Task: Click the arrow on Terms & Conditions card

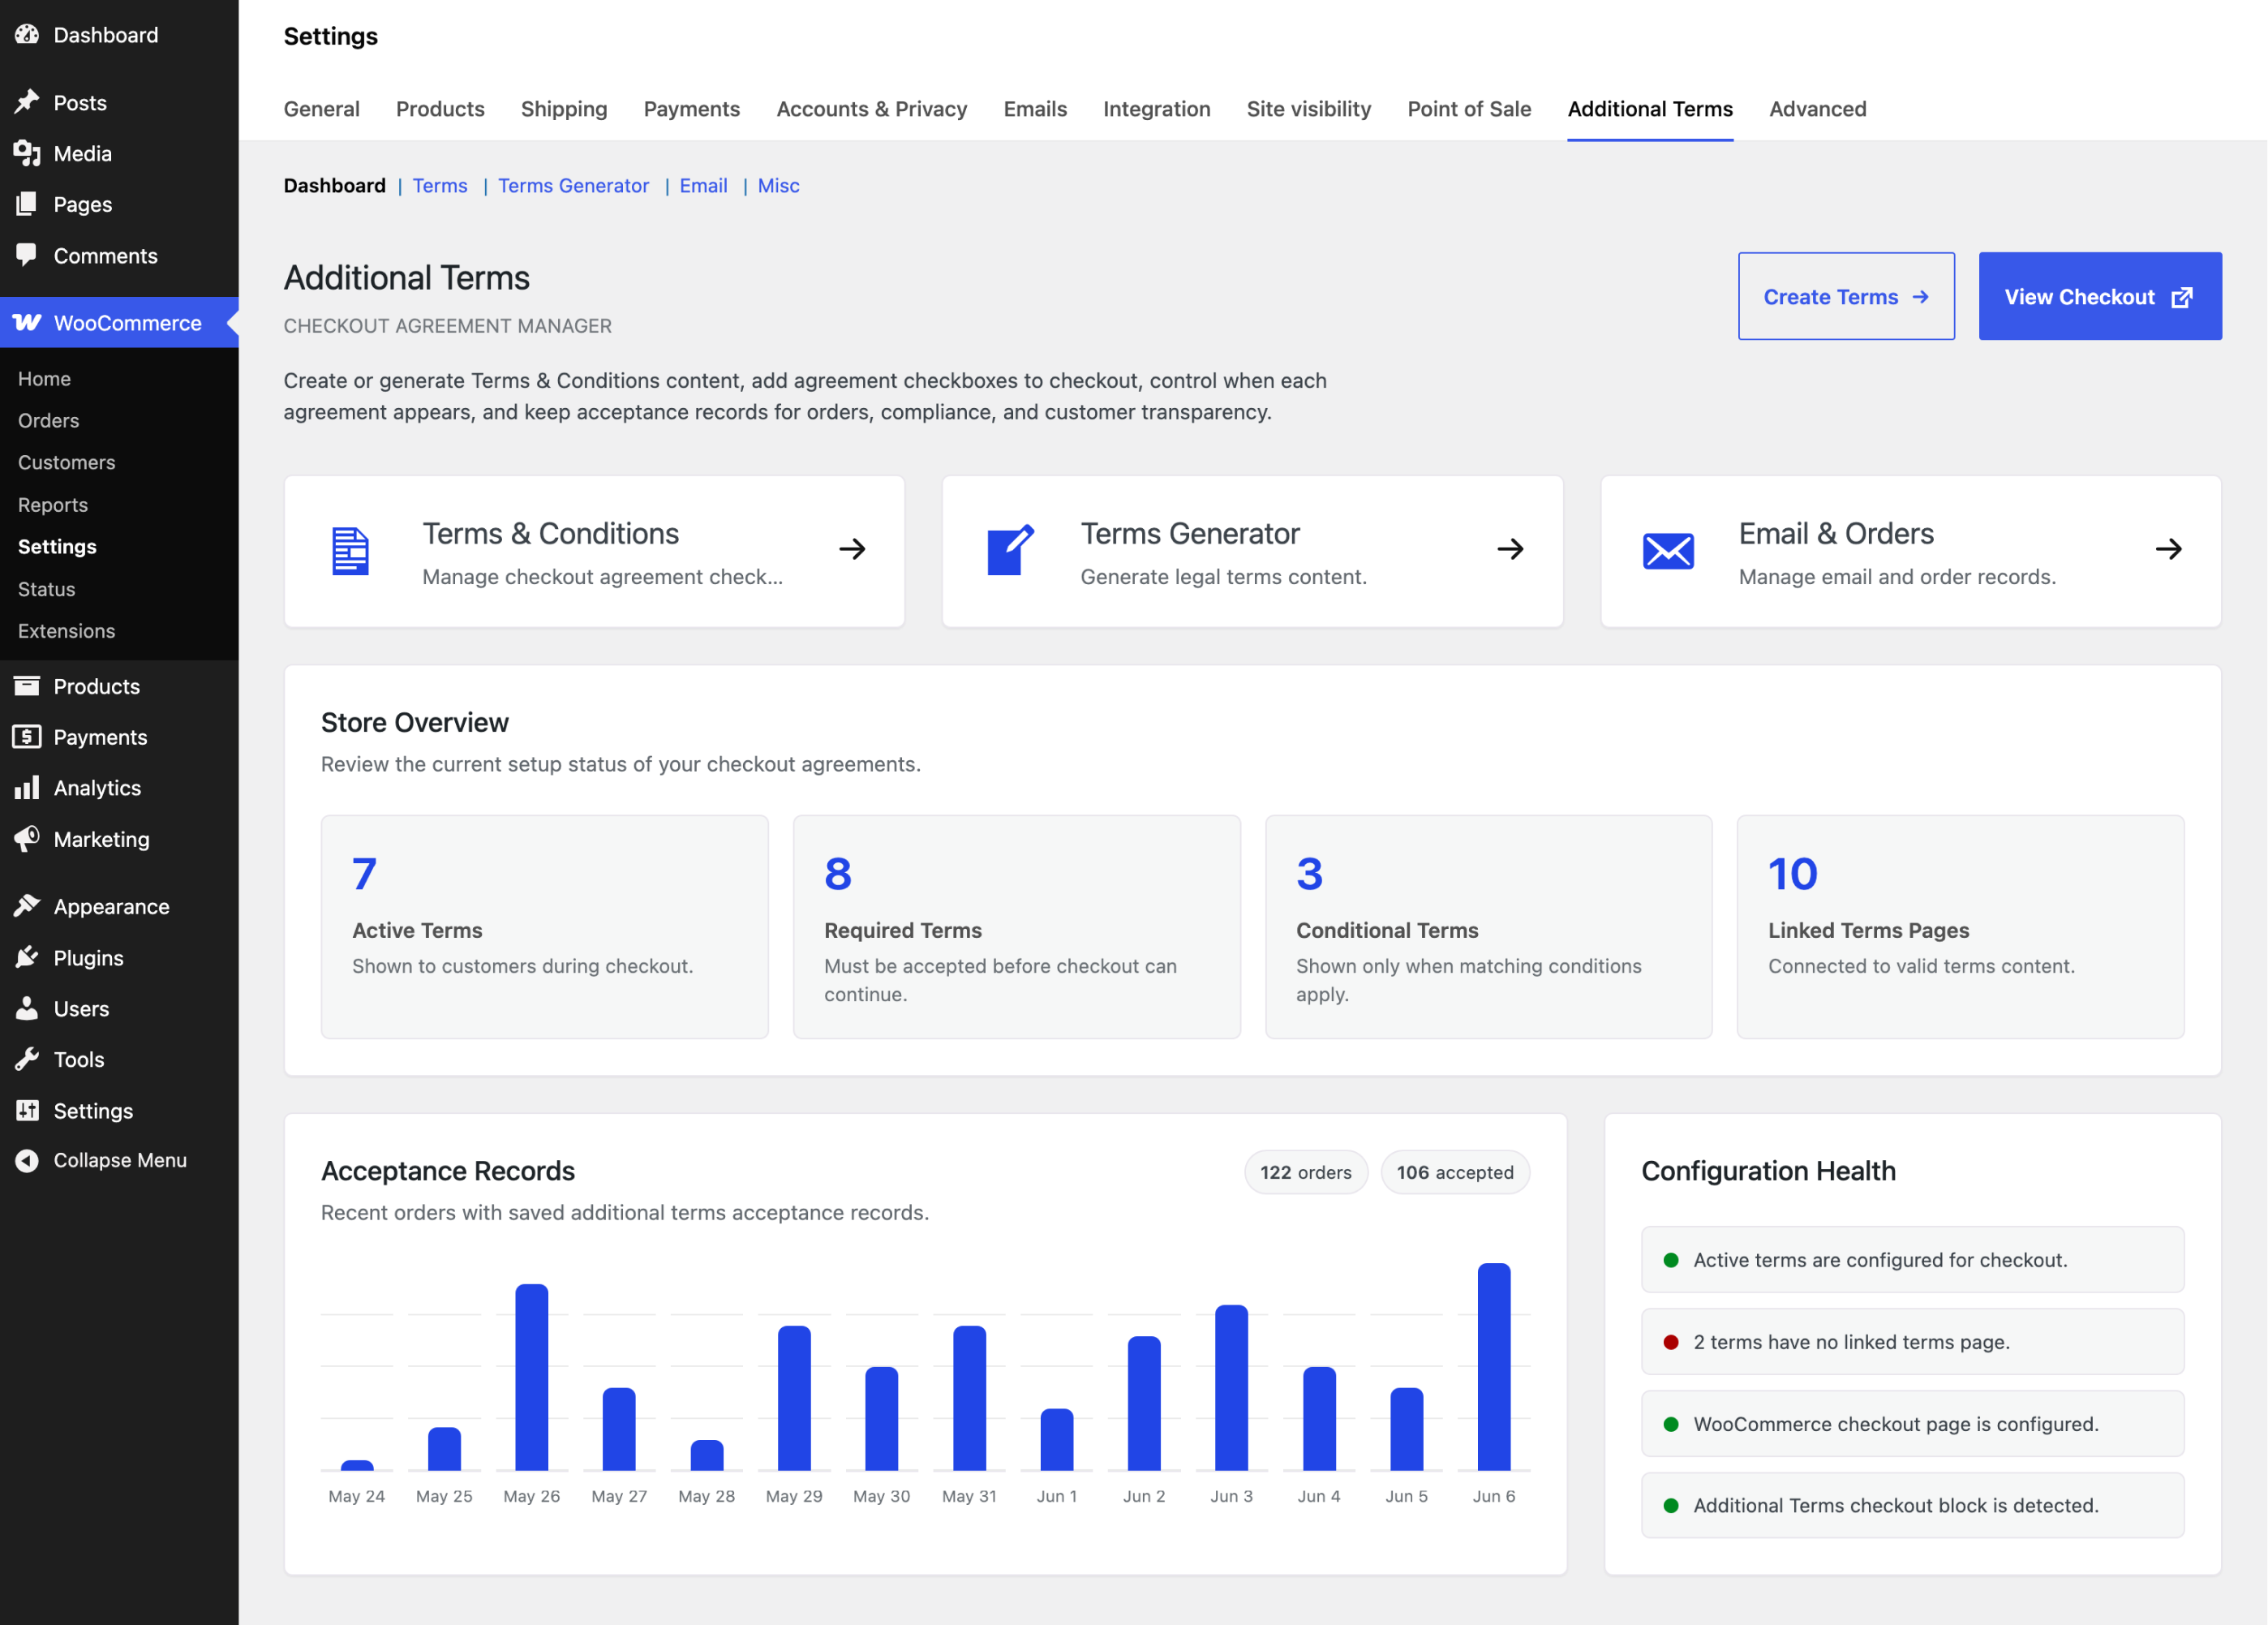Action: (x=852, y=549)
